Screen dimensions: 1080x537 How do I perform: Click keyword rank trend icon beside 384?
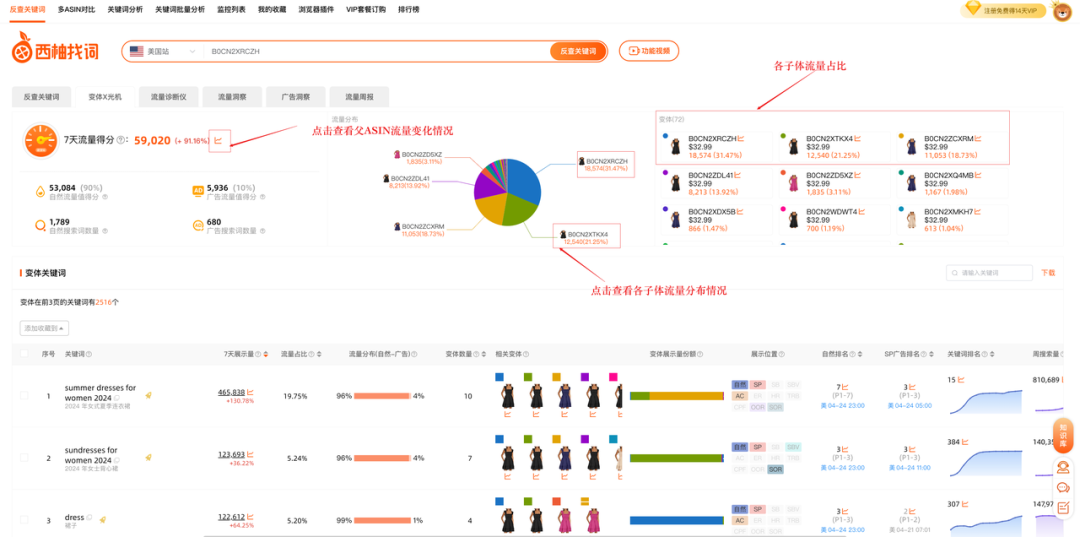pos(967,441)
